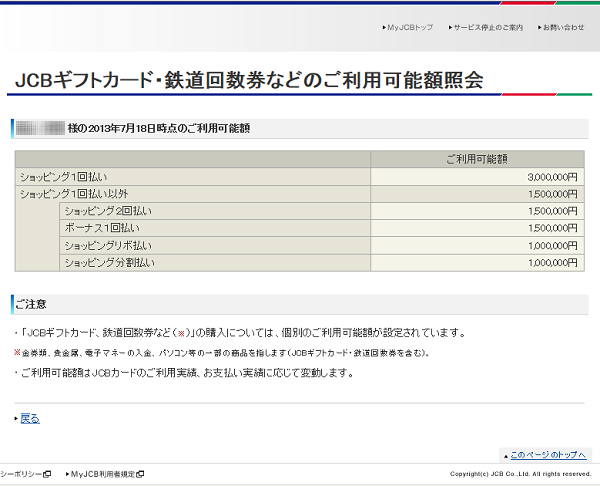The width and height of the screenshot is (600, 486).
Task: Open MyJCB利用者規定 footer link
Action: [x=103, y=474]
